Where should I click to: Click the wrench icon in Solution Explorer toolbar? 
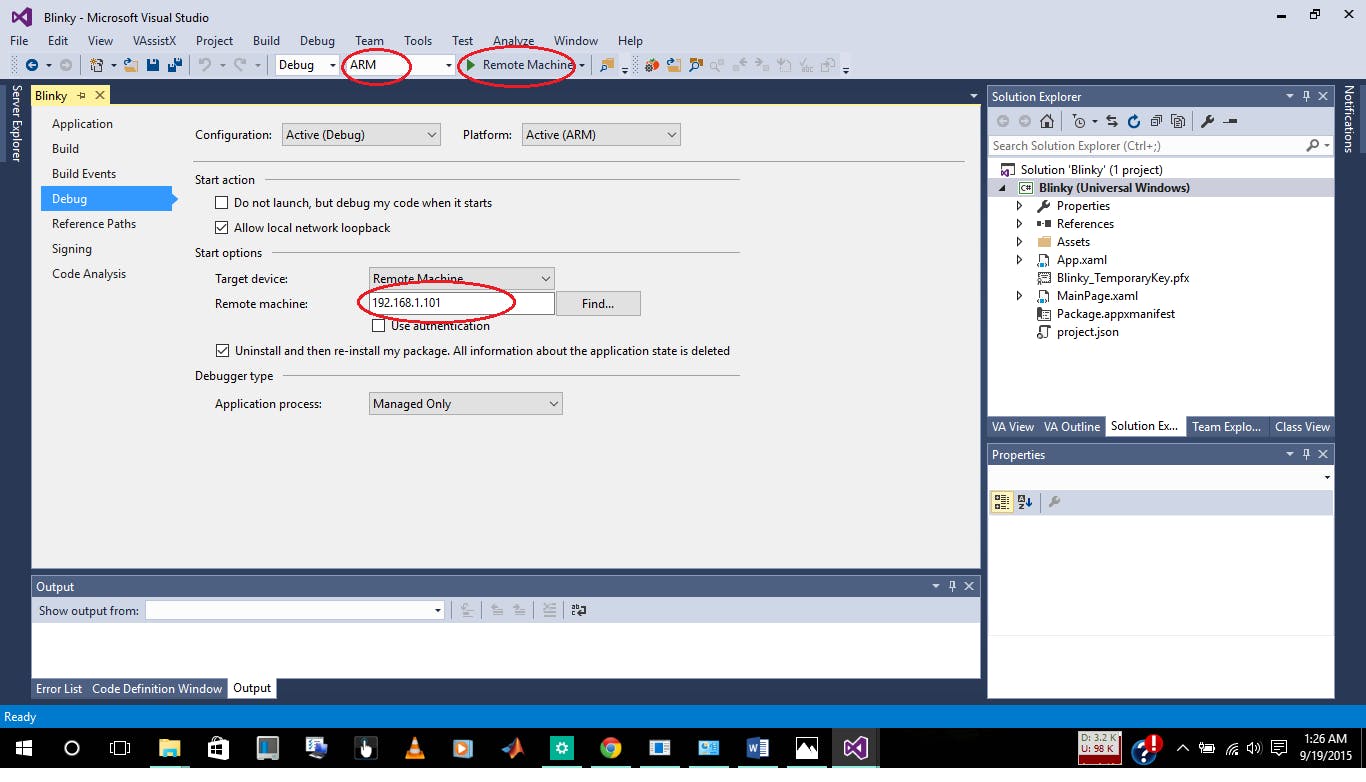[x=1207, y=121]
